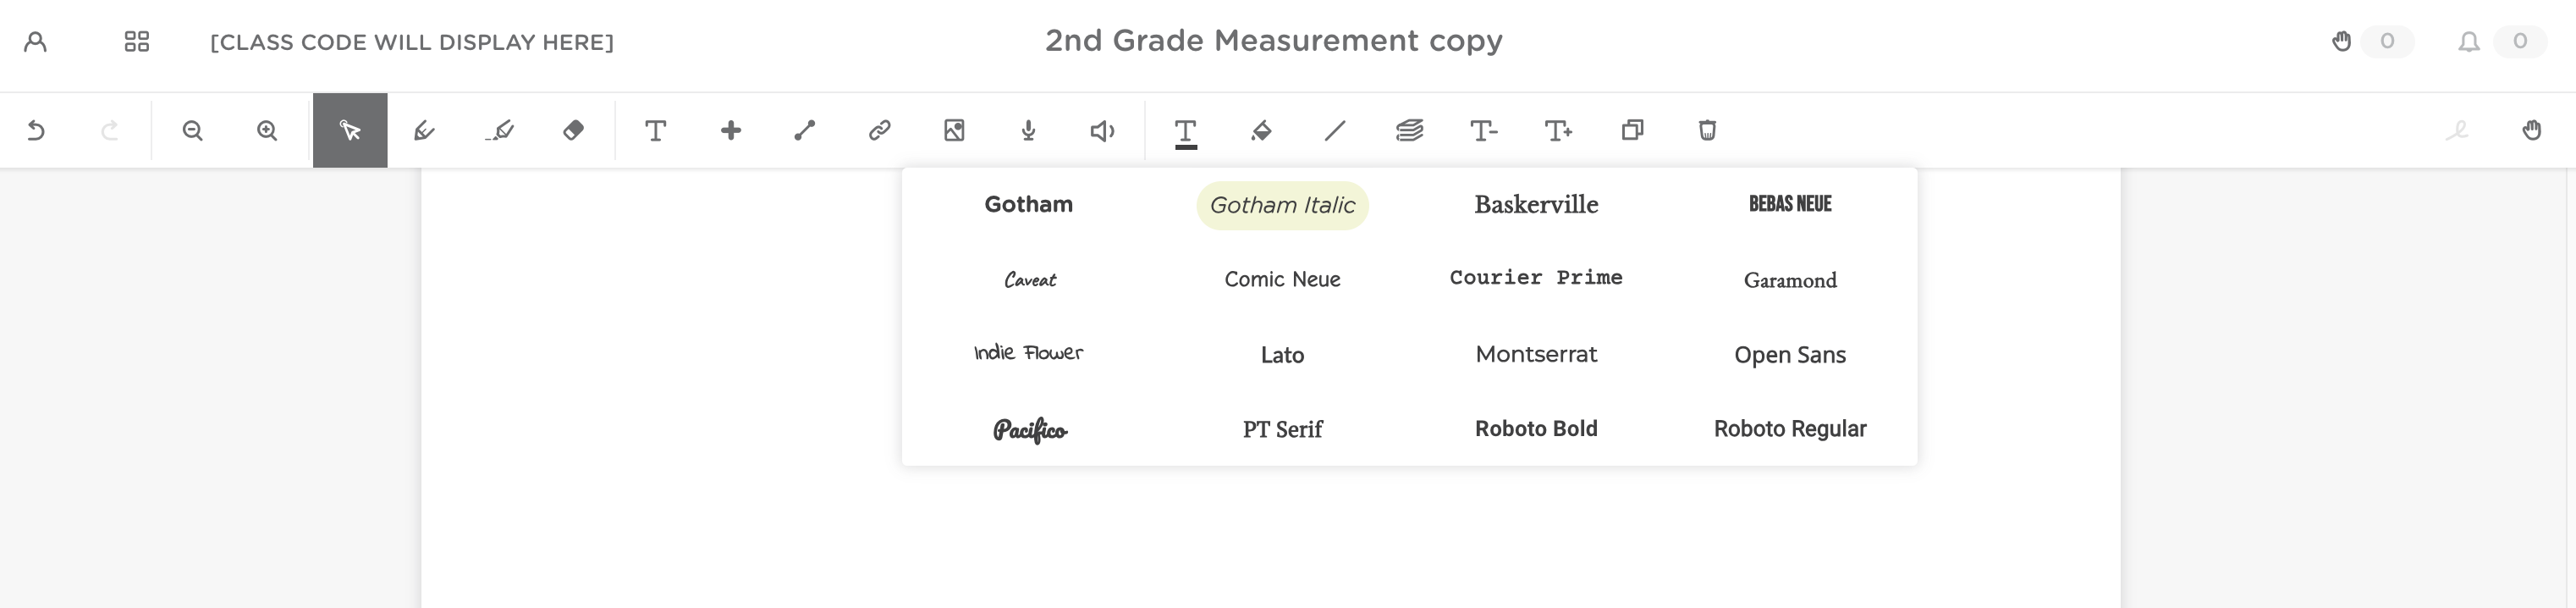Click the undo arrow icon
Image resolution: width=2576 pixels, height=608 pixels.
(x=36, y=131)
